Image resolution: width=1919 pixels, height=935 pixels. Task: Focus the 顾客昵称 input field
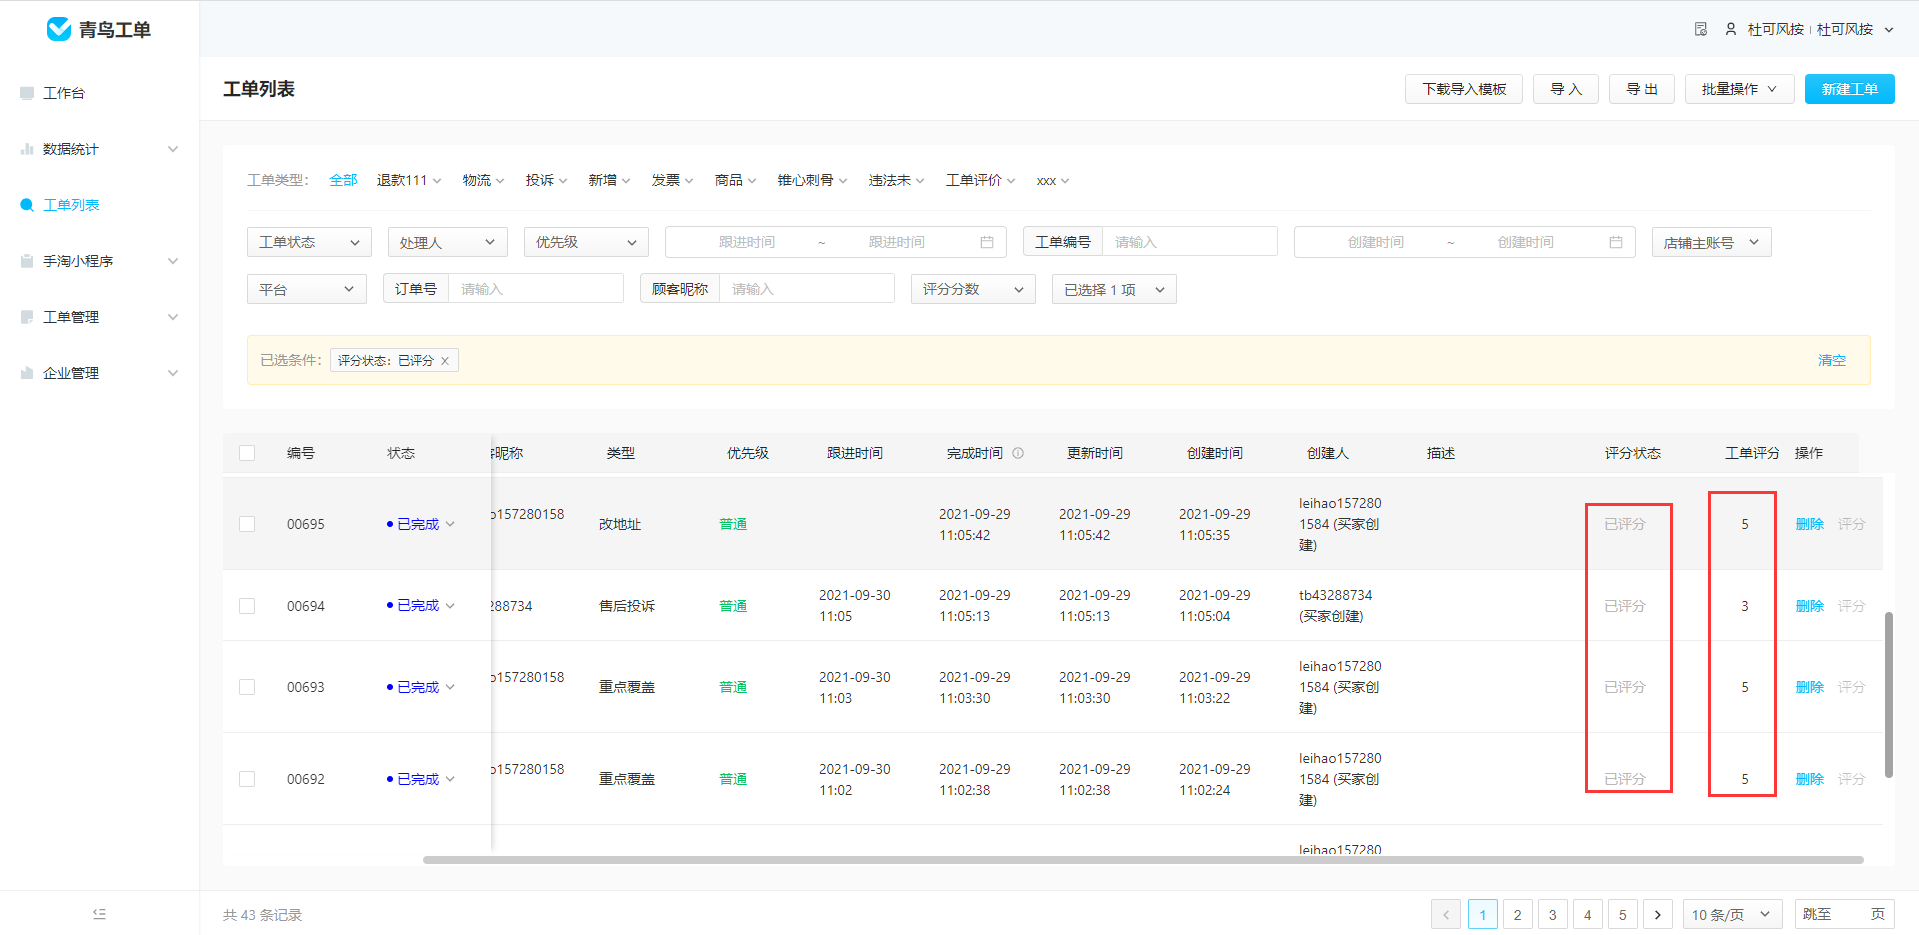(x=807, y=289)
